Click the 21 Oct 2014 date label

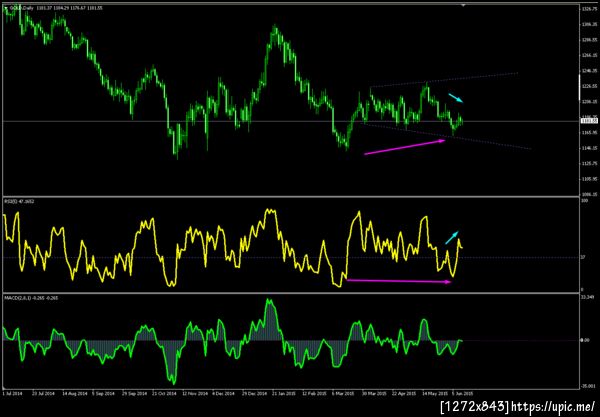164,393
